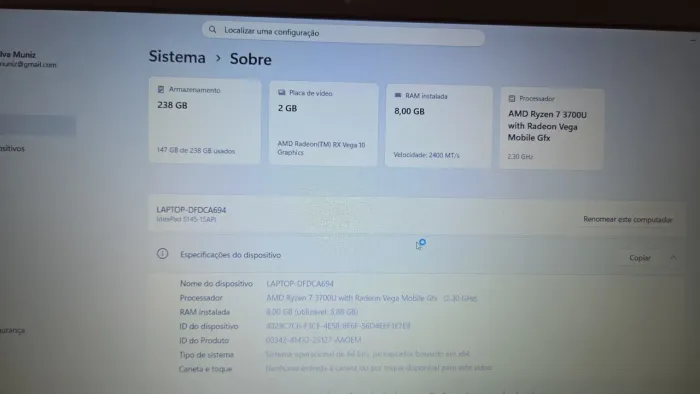Click the RAM instalada card icon
Image resolution: width=700 pixels, height=394 pixels.
coord(398,95)
